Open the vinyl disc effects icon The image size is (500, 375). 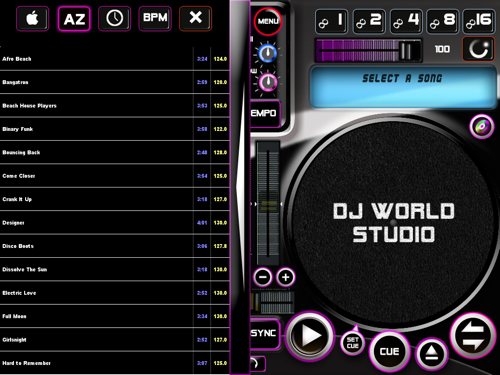click(x=482, y=126)
